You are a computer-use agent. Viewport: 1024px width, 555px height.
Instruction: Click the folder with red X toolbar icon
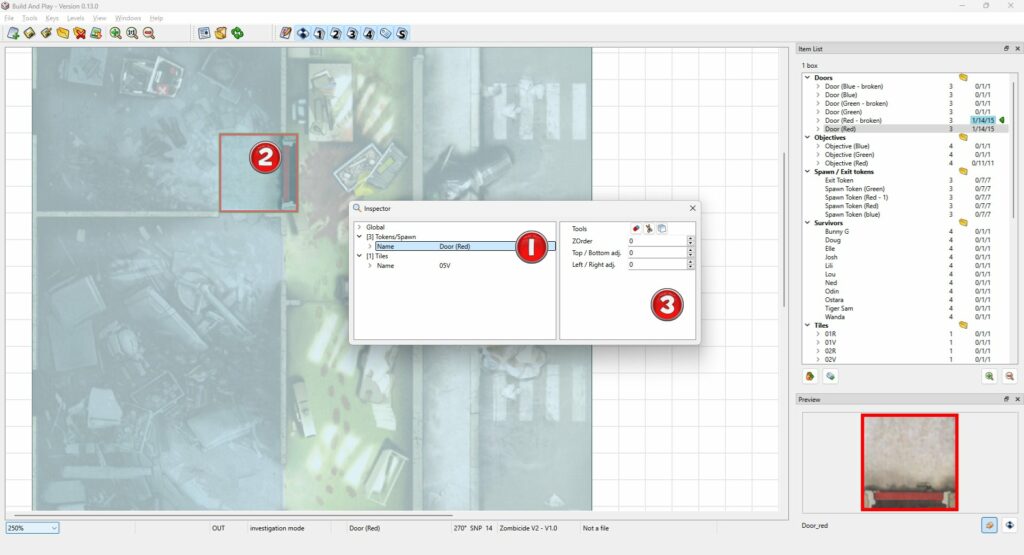click(80, 33)
